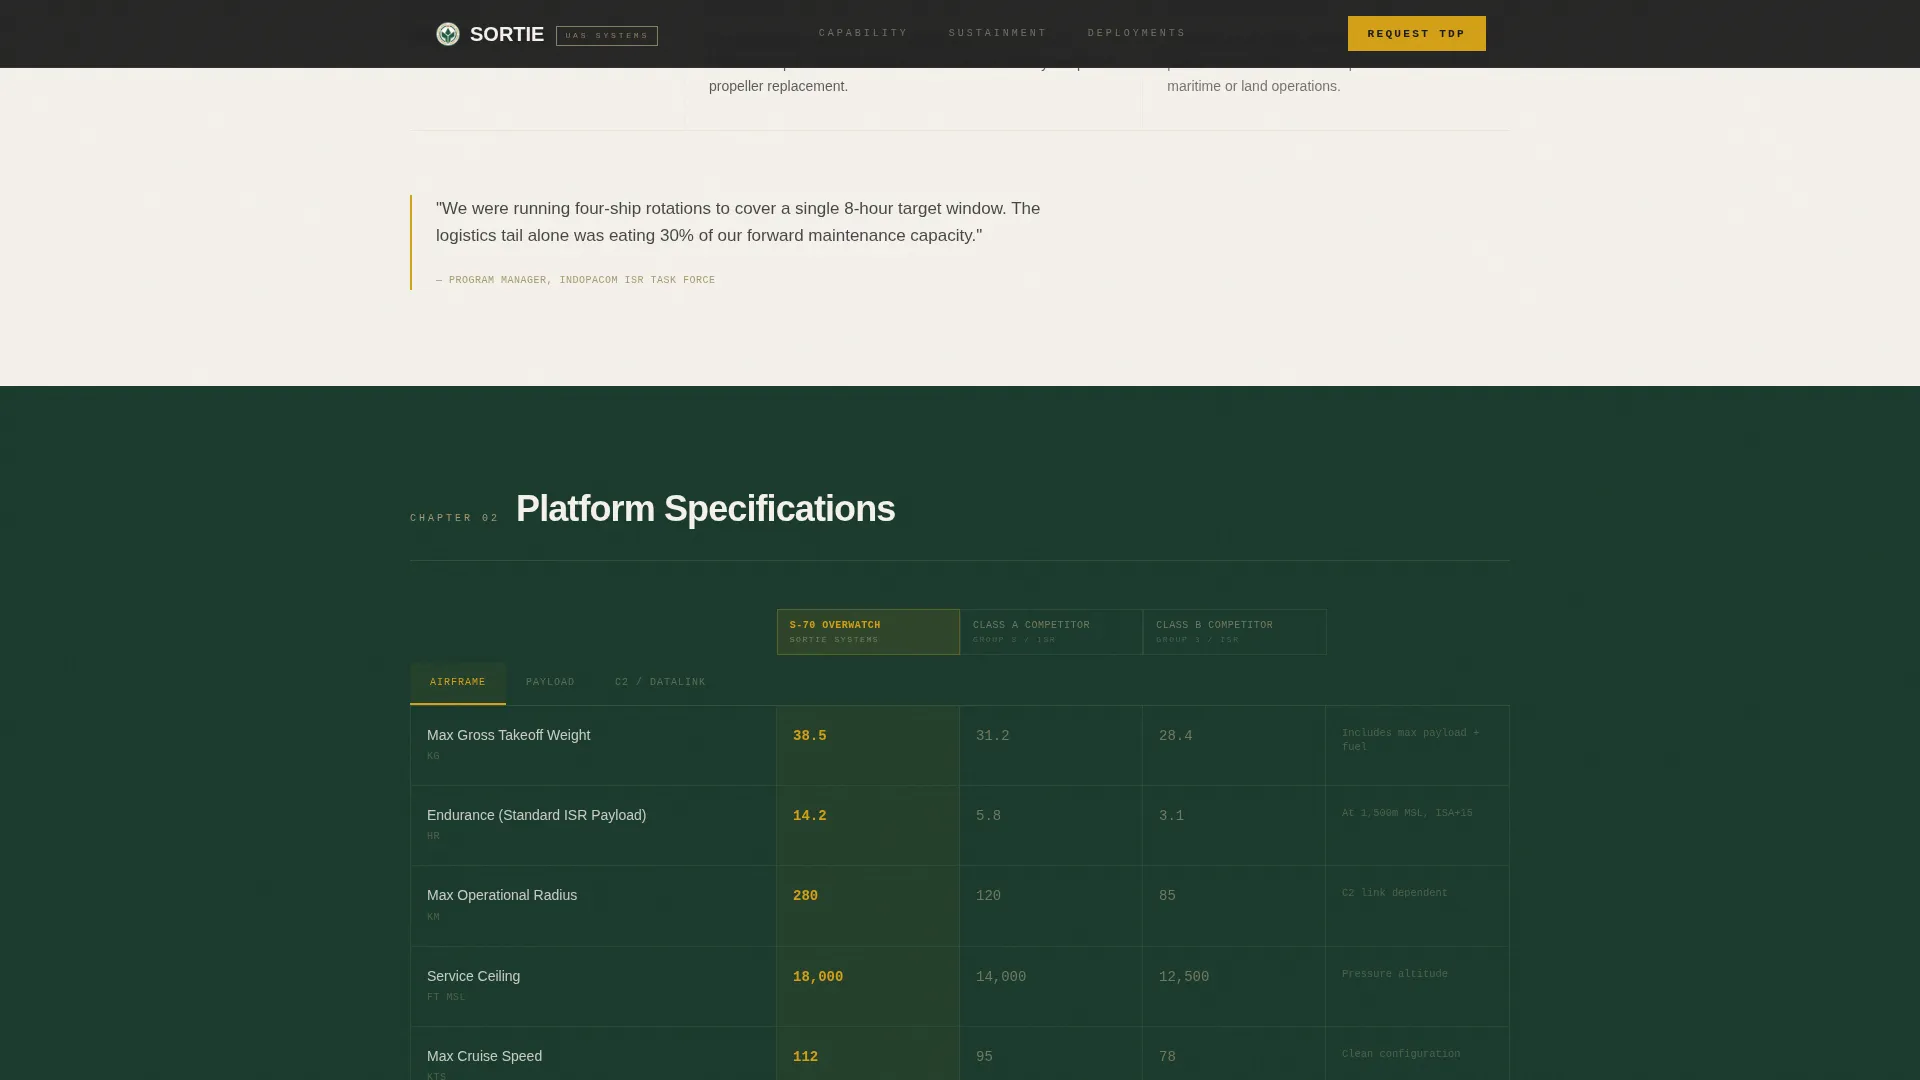Click the Chapter 02 label
The height and width of the screenshot is (1080, 1920).
(x=454, y=518)
